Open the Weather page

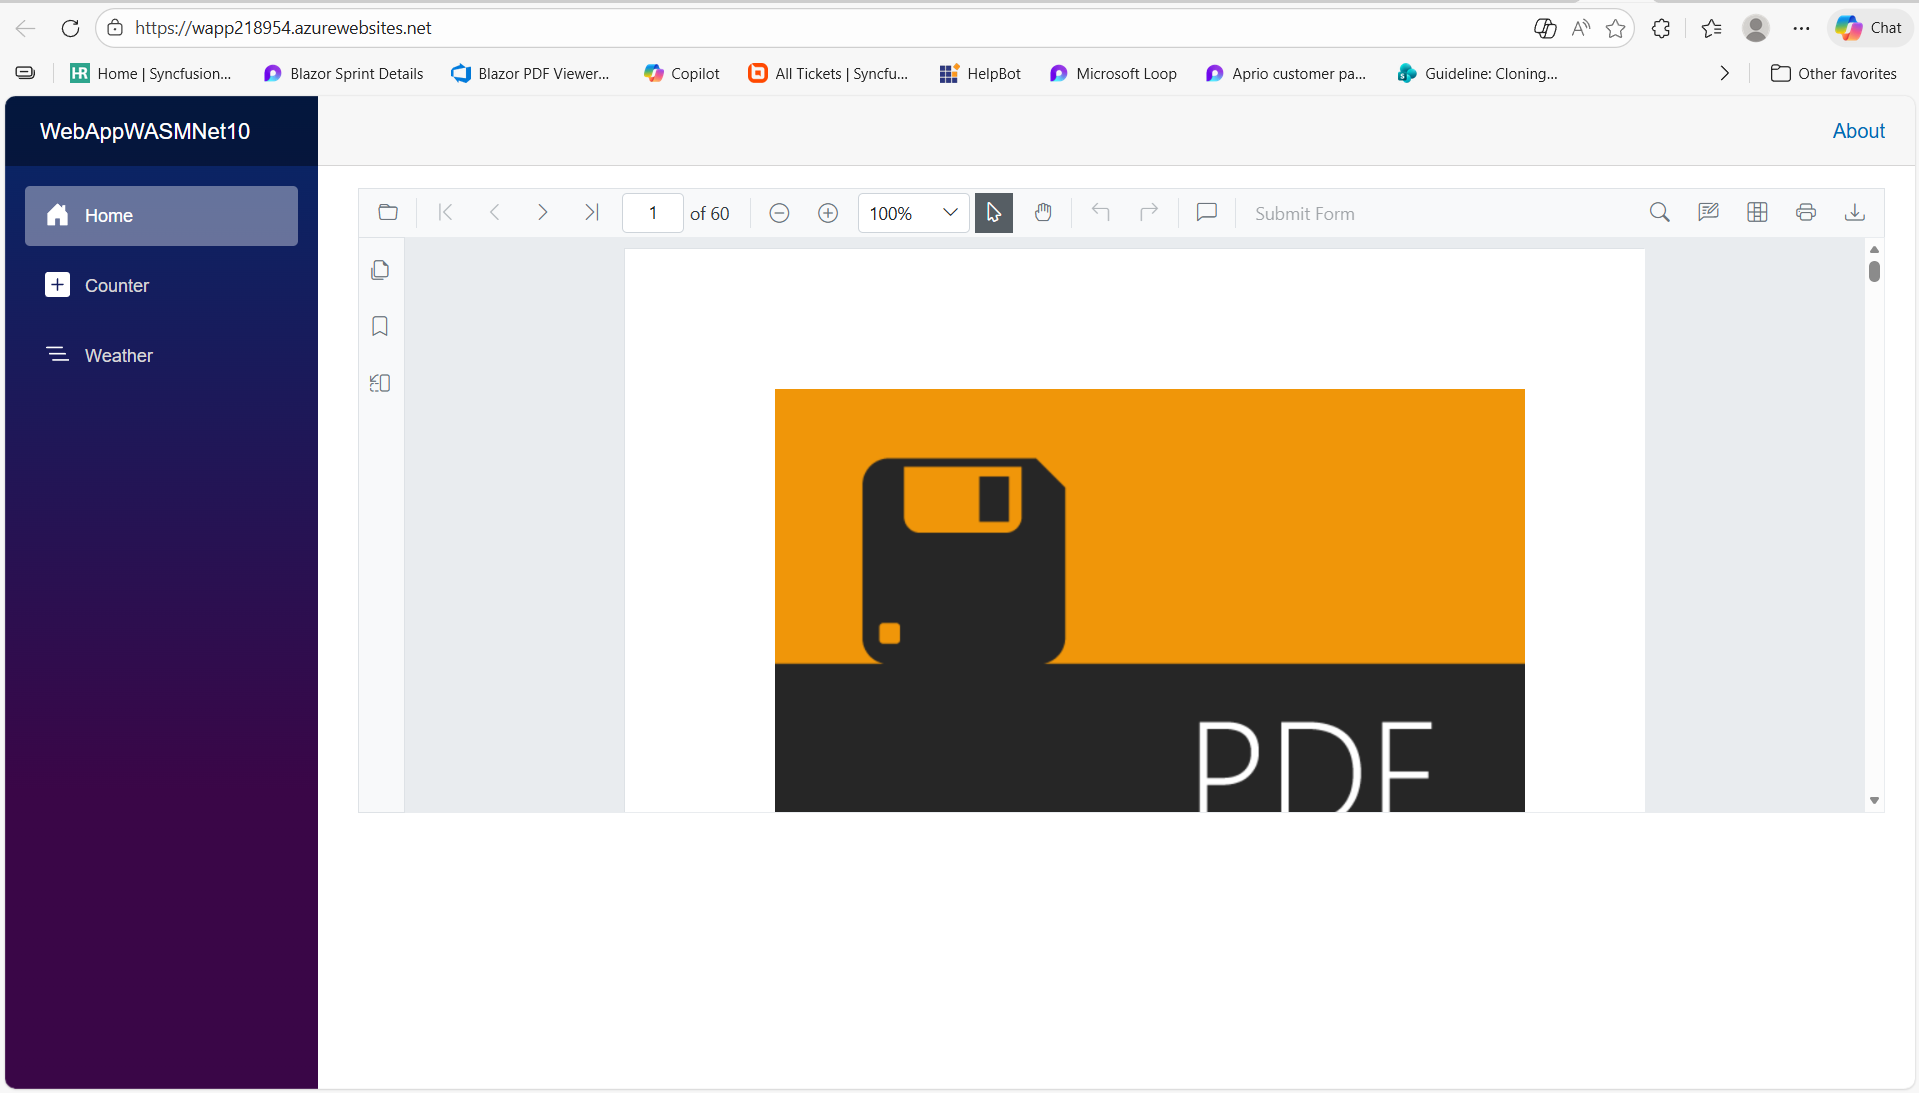[x=161, y=356]
